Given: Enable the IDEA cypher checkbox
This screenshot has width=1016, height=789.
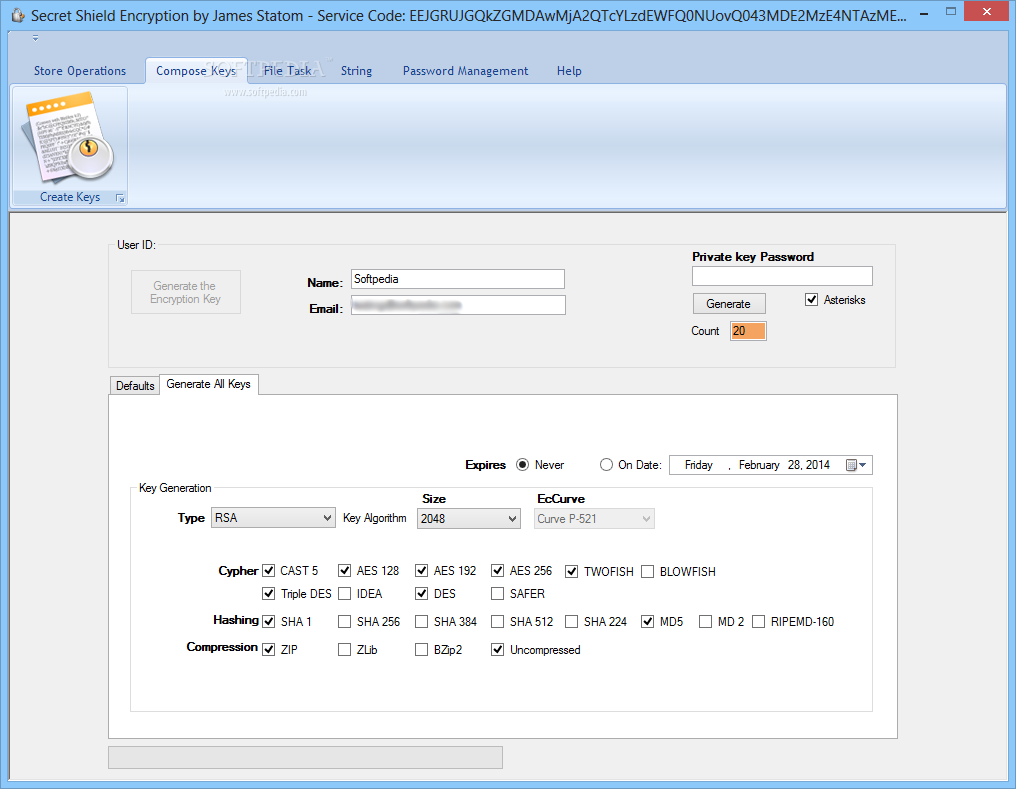Looking at the screenshot, I should [345, 593].
